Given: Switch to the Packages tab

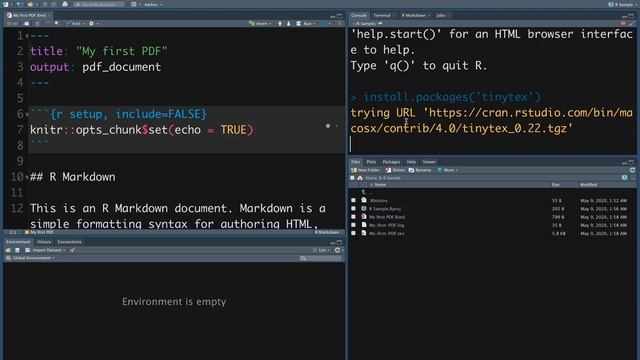Looking at the screenshot, I should [x=391, y=162].
